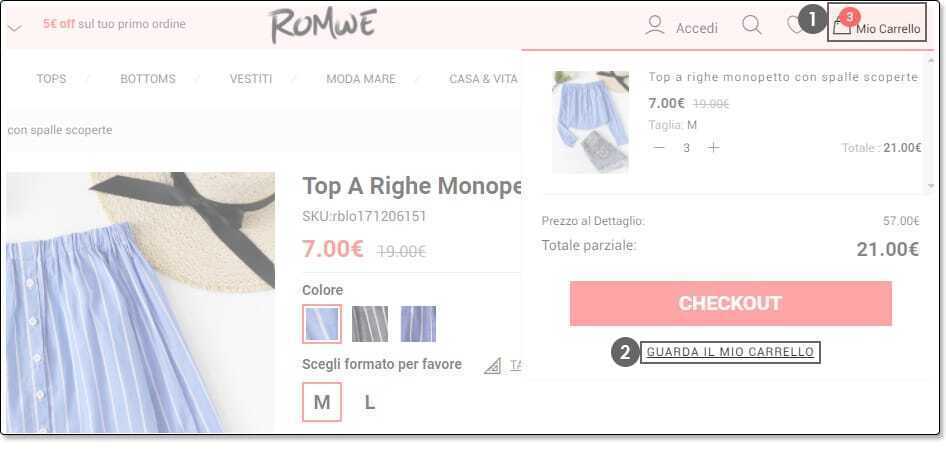The width and height of the screenshot is (946, 450).
Task: Open the size guide ruler icon
Action: pos(493,365)
